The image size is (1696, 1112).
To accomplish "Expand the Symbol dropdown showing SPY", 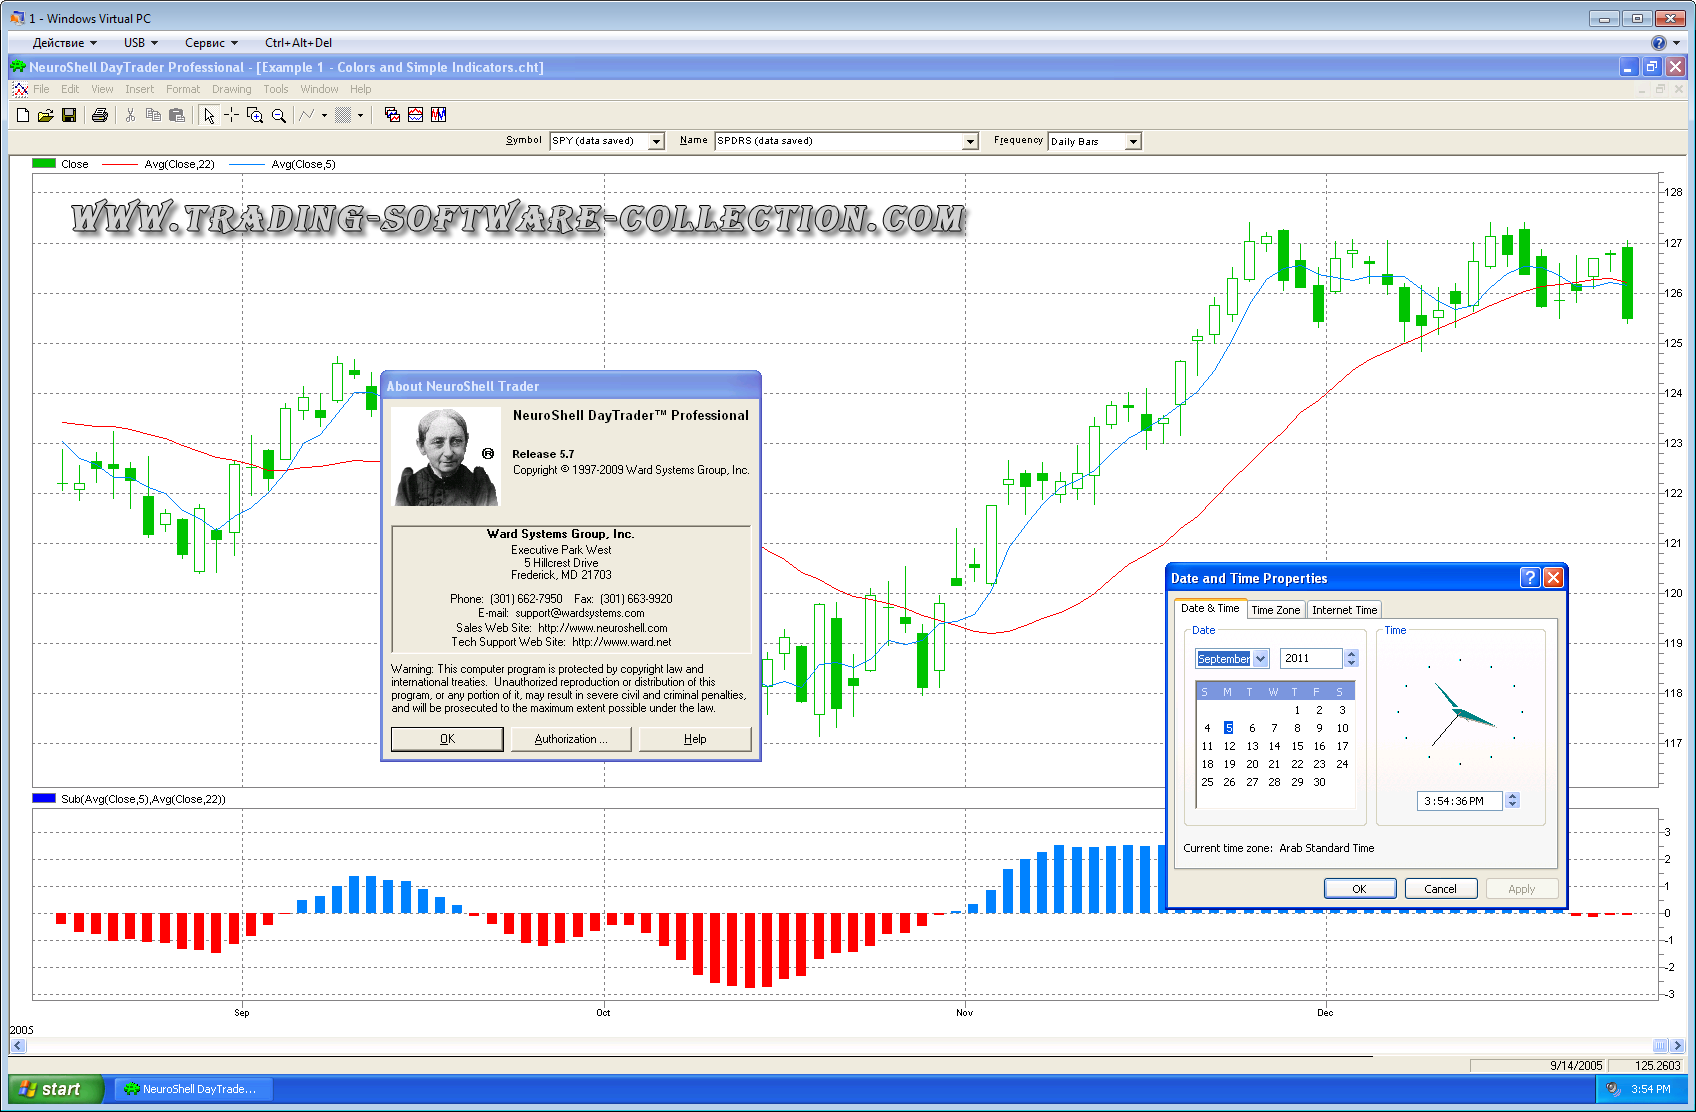I will [x=656, y=142].
